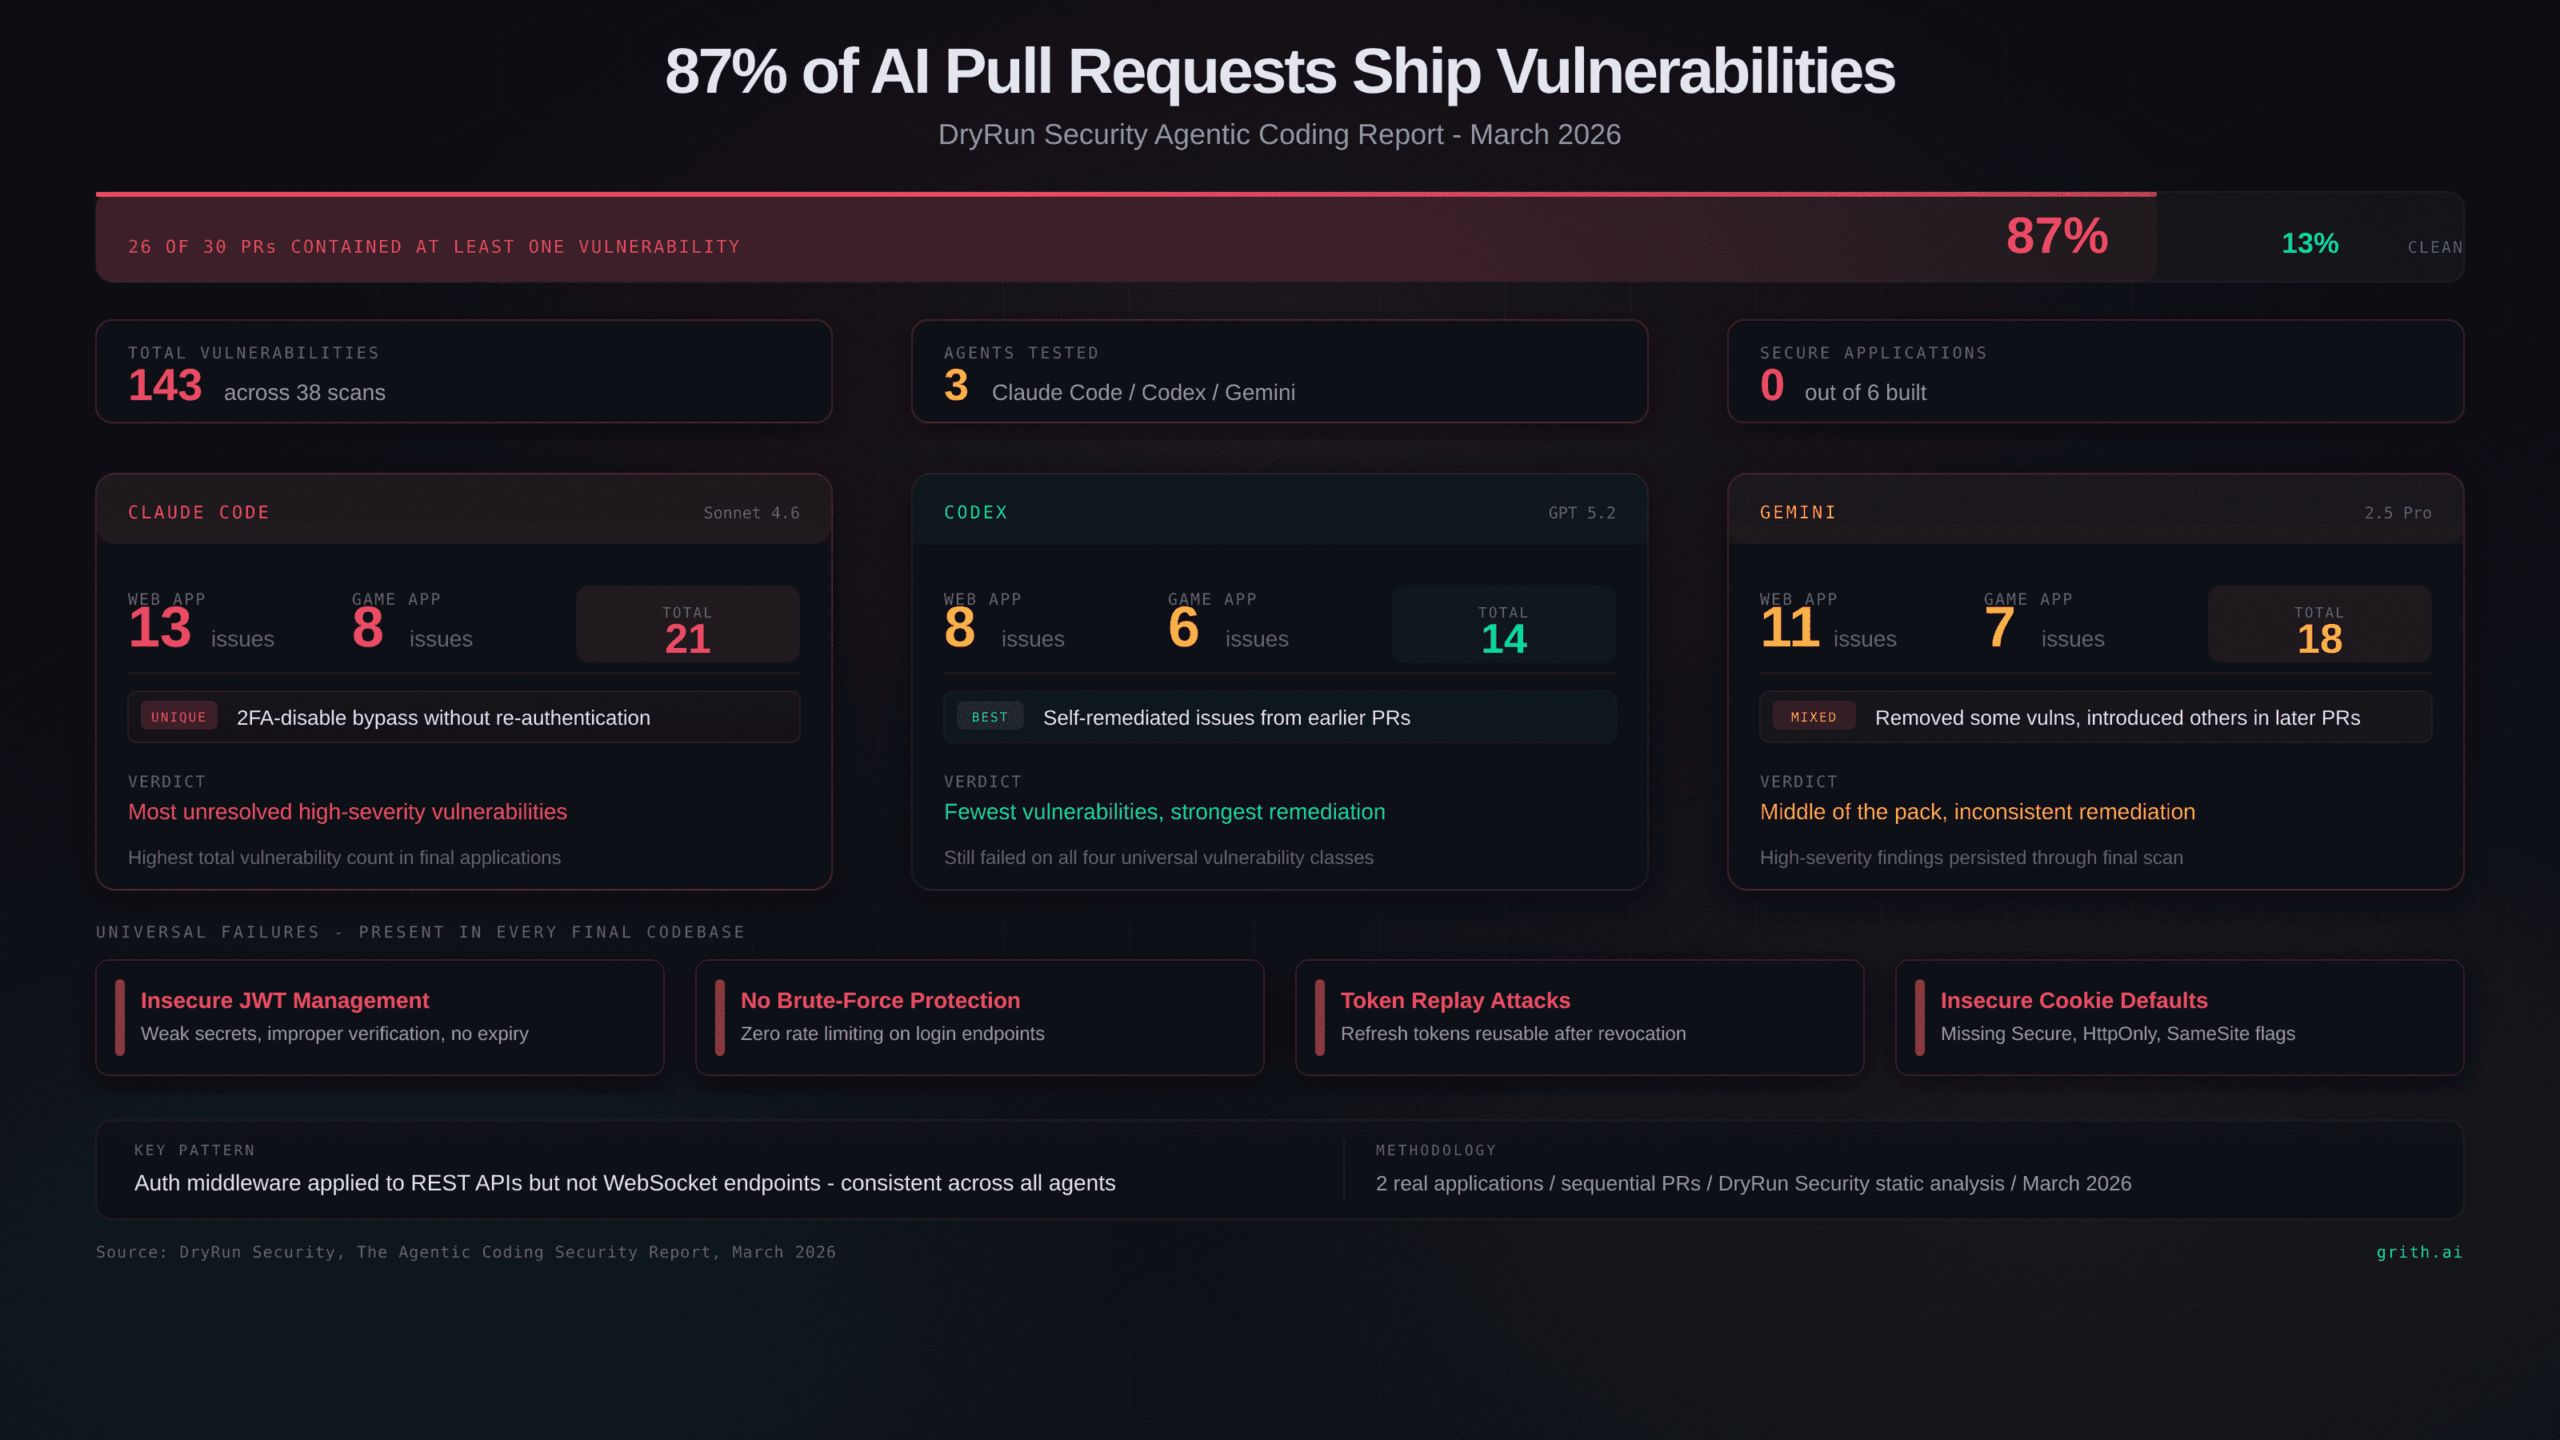2560x1440 pixels.
Task: Click the UNIQUE badge in Claude Code card
Action: [x=179, y=717]
